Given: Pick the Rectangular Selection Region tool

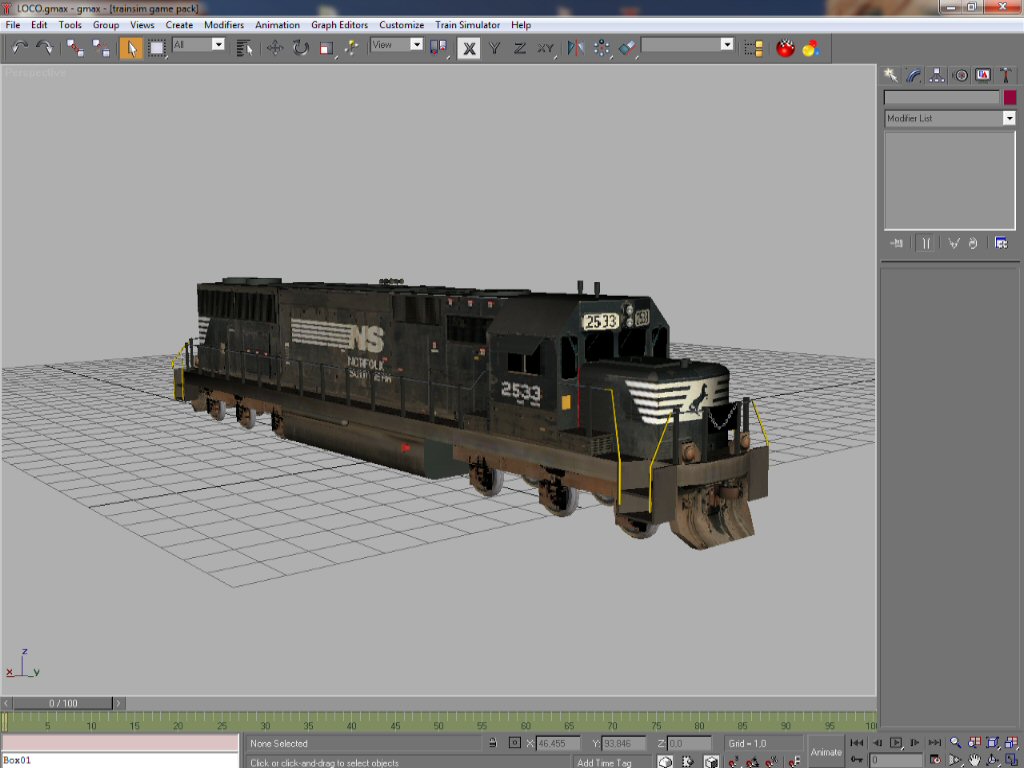Looking at the screenshot, I should pos(157,48).
